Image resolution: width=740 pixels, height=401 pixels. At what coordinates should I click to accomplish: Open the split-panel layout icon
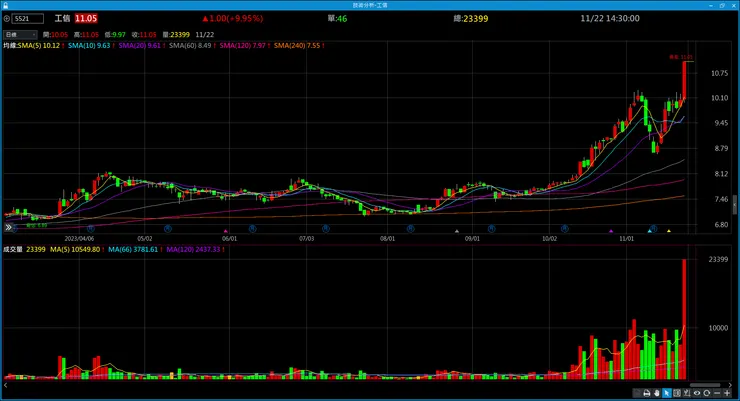coord(677,393)
